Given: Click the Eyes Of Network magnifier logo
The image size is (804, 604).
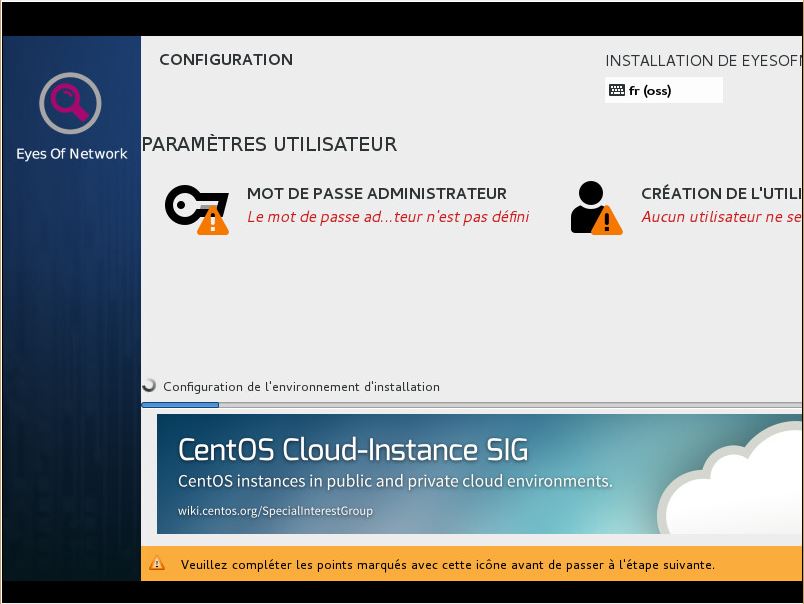Looking at the screenshot, I should pyautogui.click(x=70, y=103).
